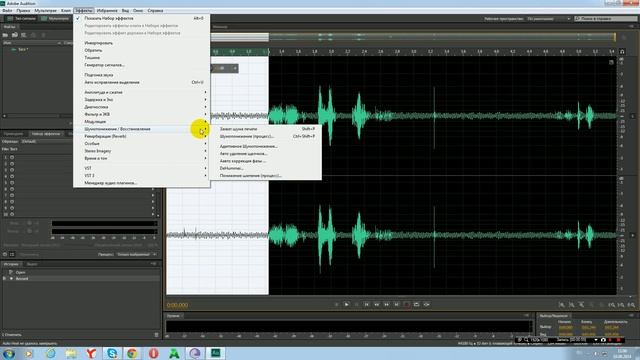
Task: Click the first zoom icon, Zoom In Amplitude
Action: (562, 305)
